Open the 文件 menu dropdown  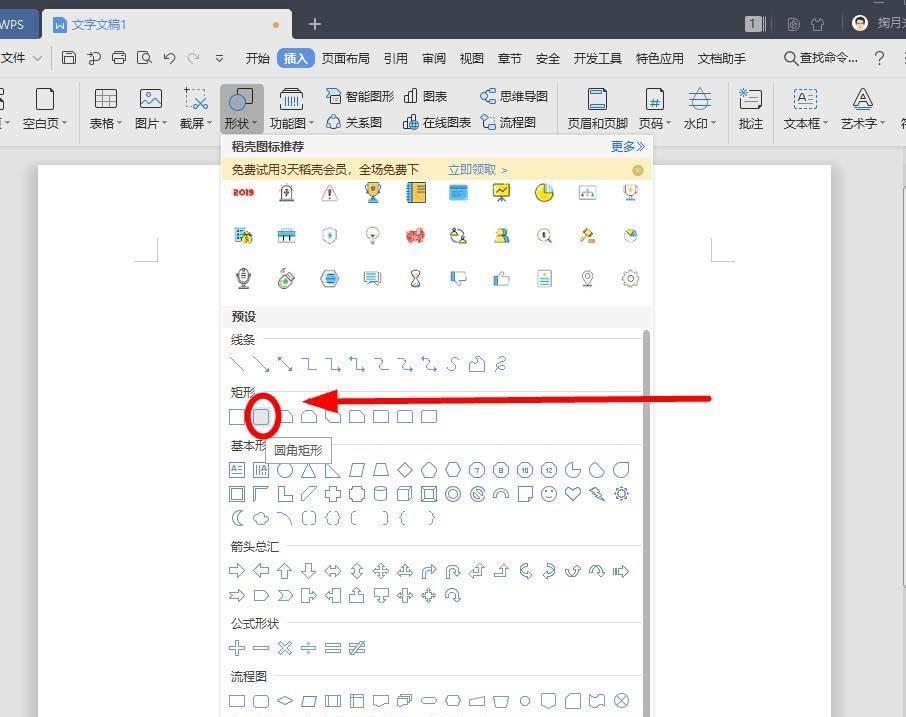tap(22, 58)
